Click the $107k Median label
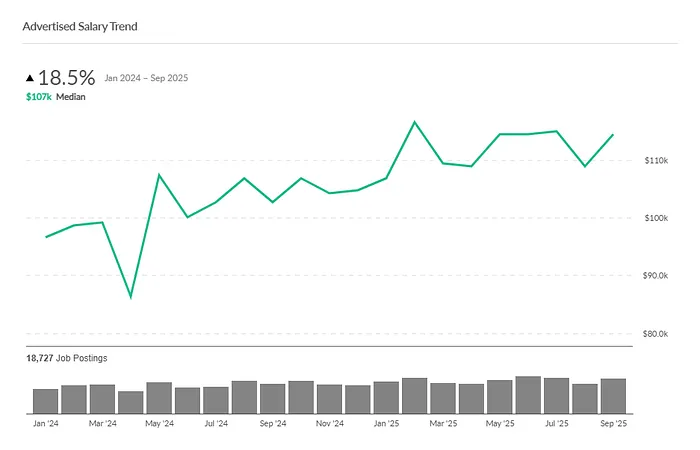 (56, 98)
